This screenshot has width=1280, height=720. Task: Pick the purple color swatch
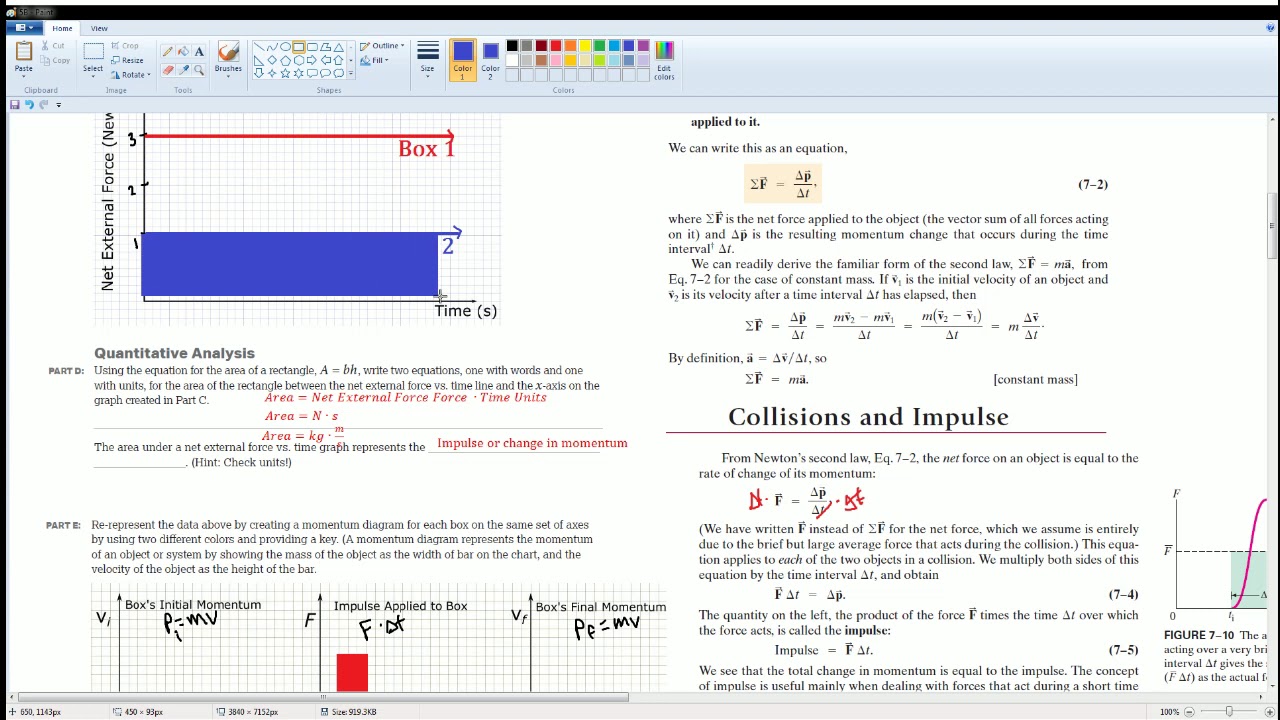[643, 46]
